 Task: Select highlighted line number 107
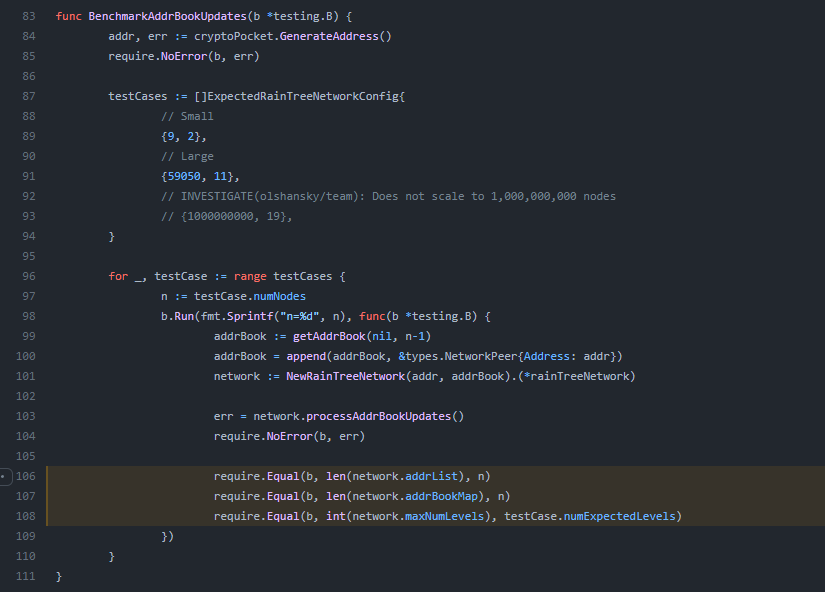pos(26,496)
